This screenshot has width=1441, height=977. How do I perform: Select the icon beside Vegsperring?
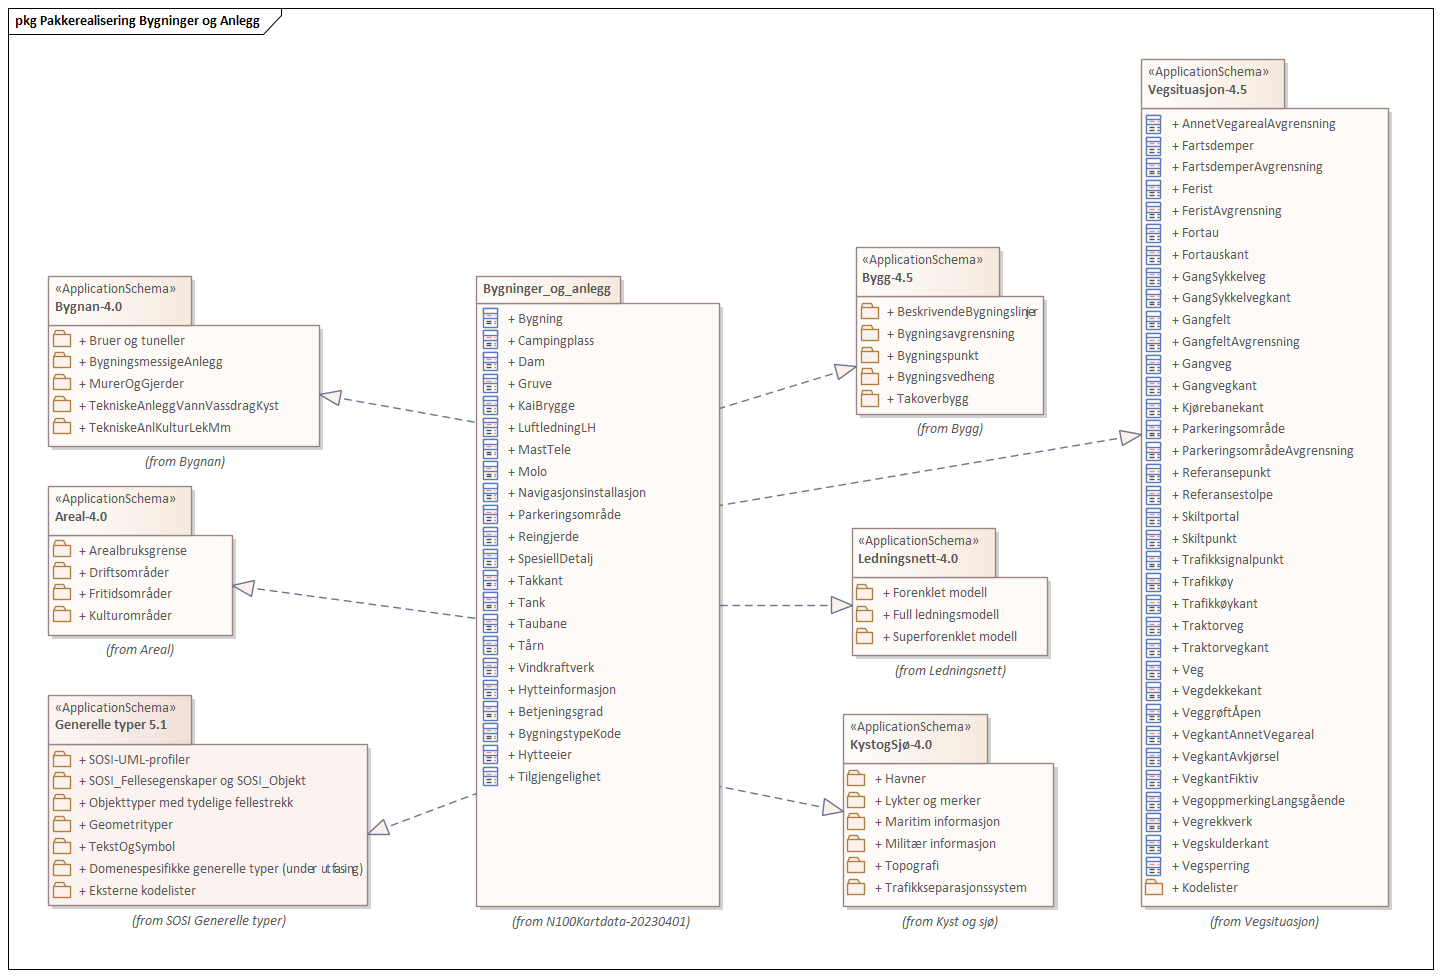click(1154, 865)
